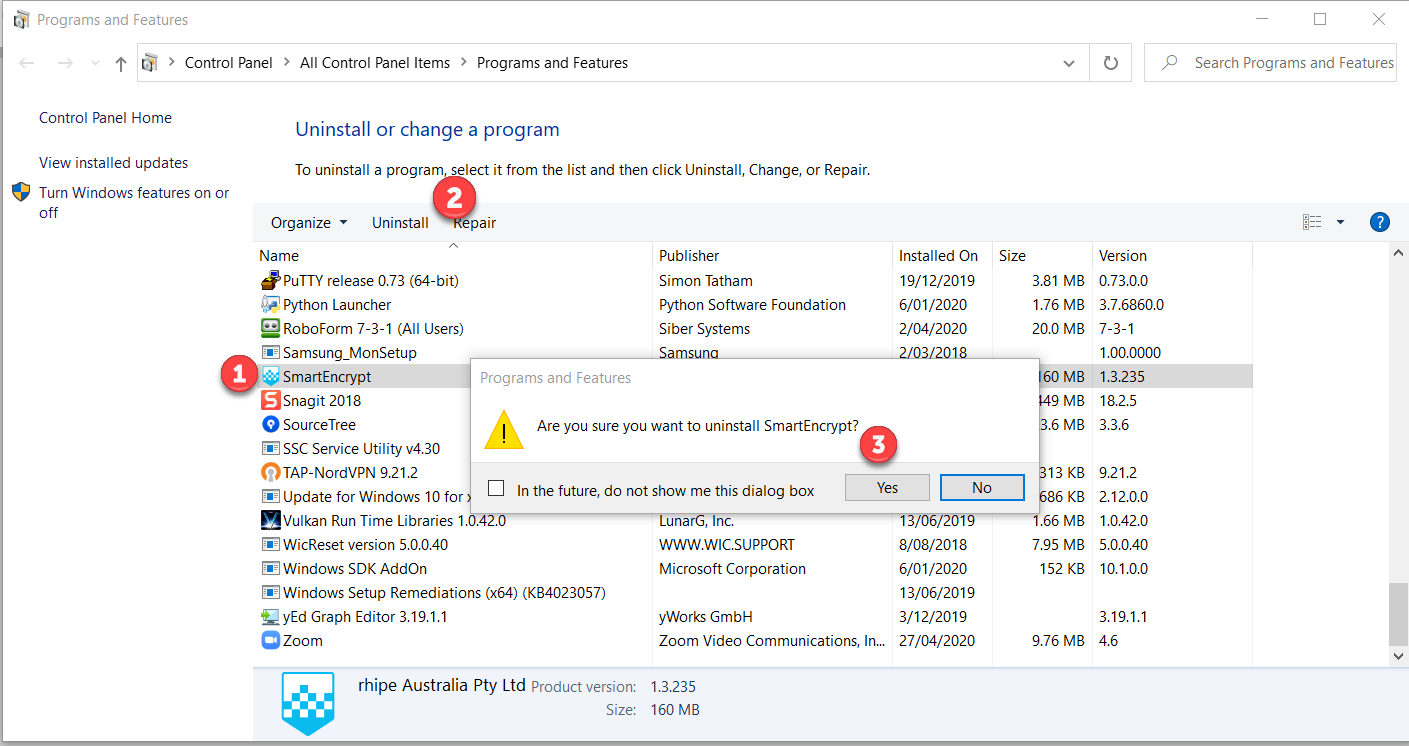Click the TAP-NordVPN 9.21.2 icon

tap(270, 473)
